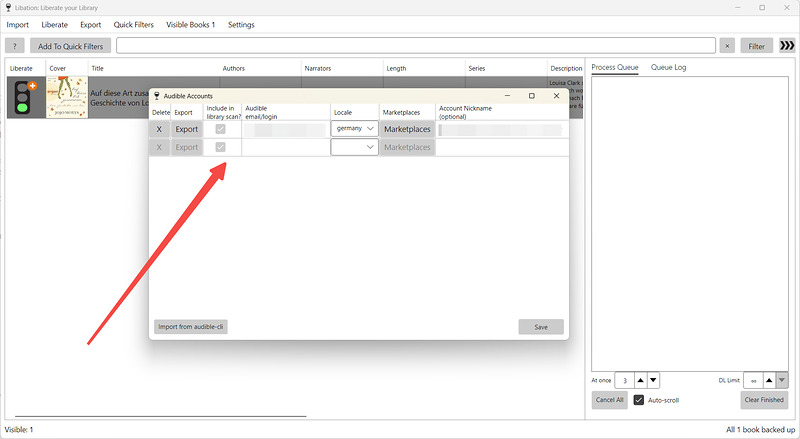800x439 pixels.
Task: Click Import from audible-cli button
Action: pyautogui.click(x=190, y=327)
